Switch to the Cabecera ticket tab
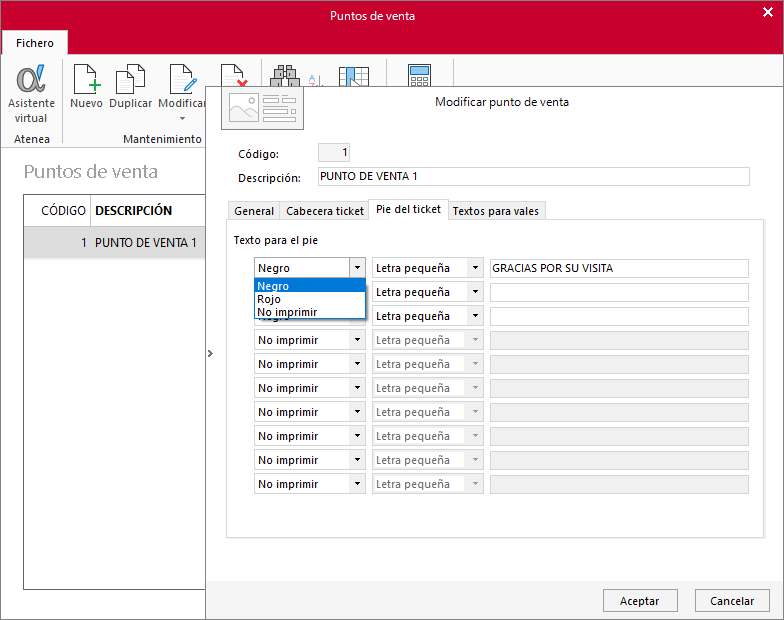This screenshot has height=620, width=784. pyautogui.click(x=324, y=211)
